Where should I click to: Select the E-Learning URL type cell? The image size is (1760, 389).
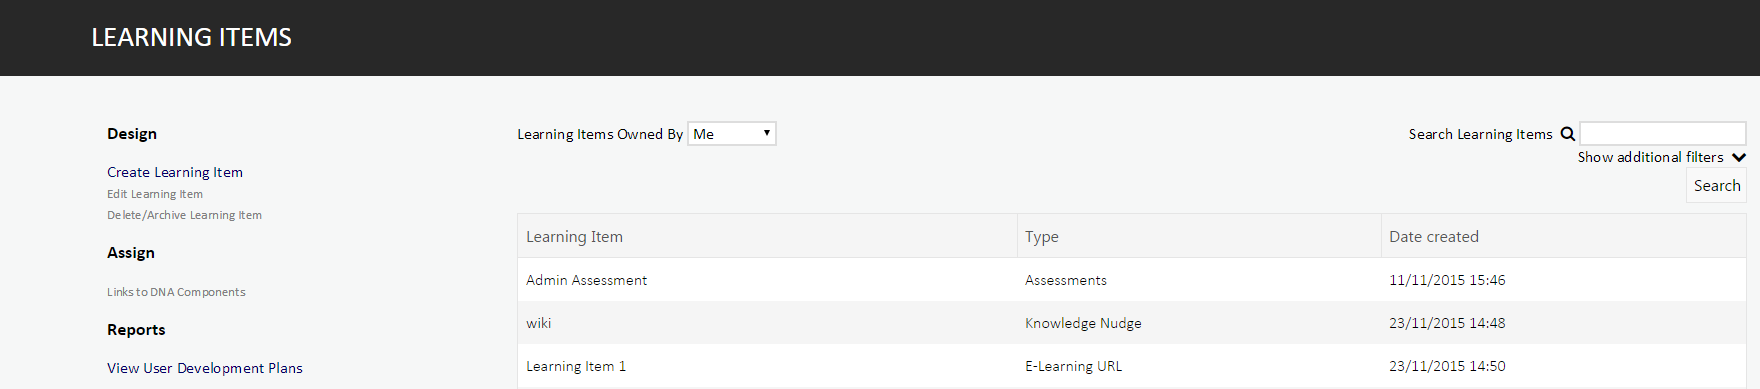1073,366
